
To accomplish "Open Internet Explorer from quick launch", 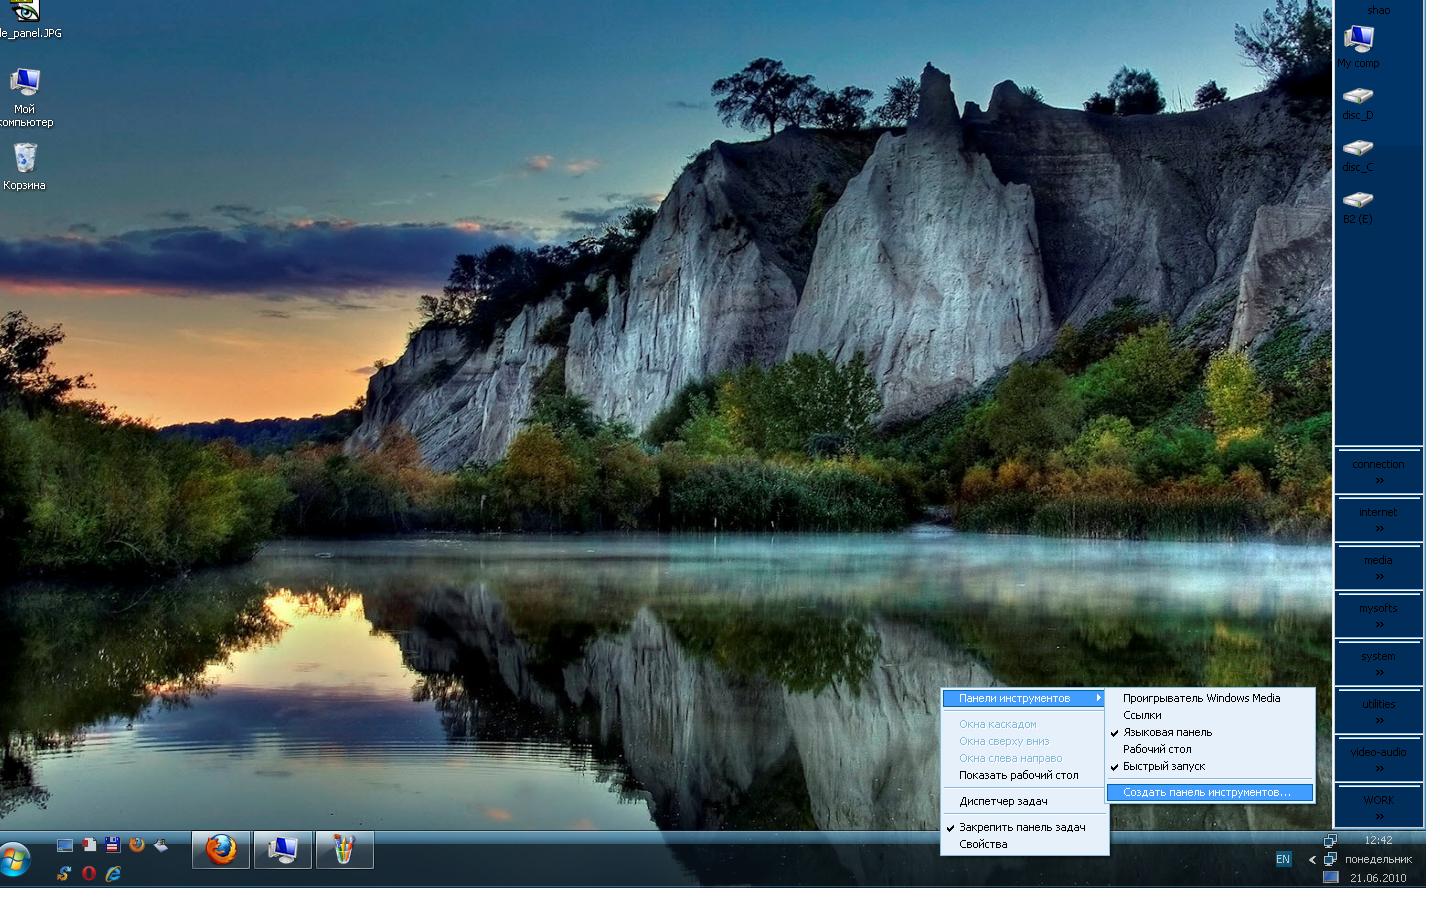I will (x=113, y=873).
